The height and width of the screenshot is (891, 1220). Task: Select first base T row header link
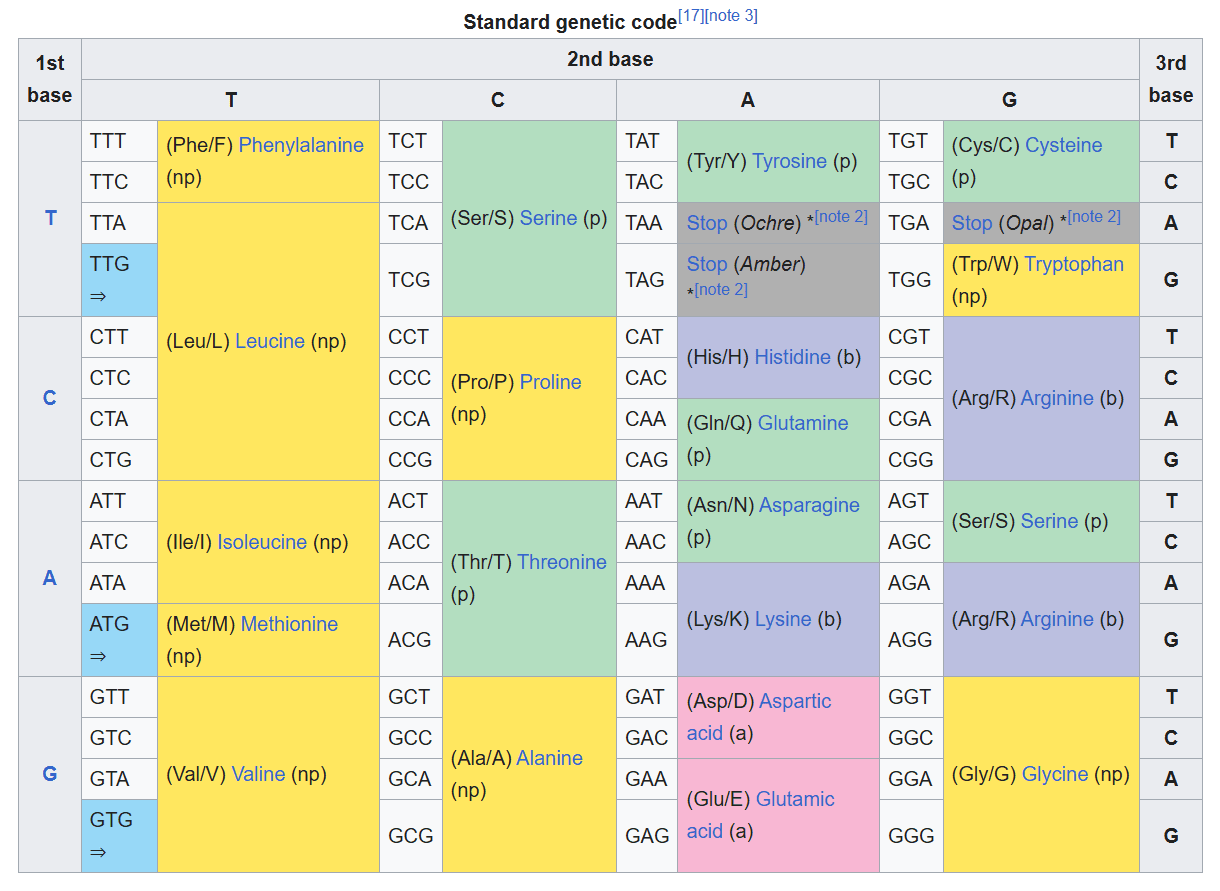click(50, 218)
